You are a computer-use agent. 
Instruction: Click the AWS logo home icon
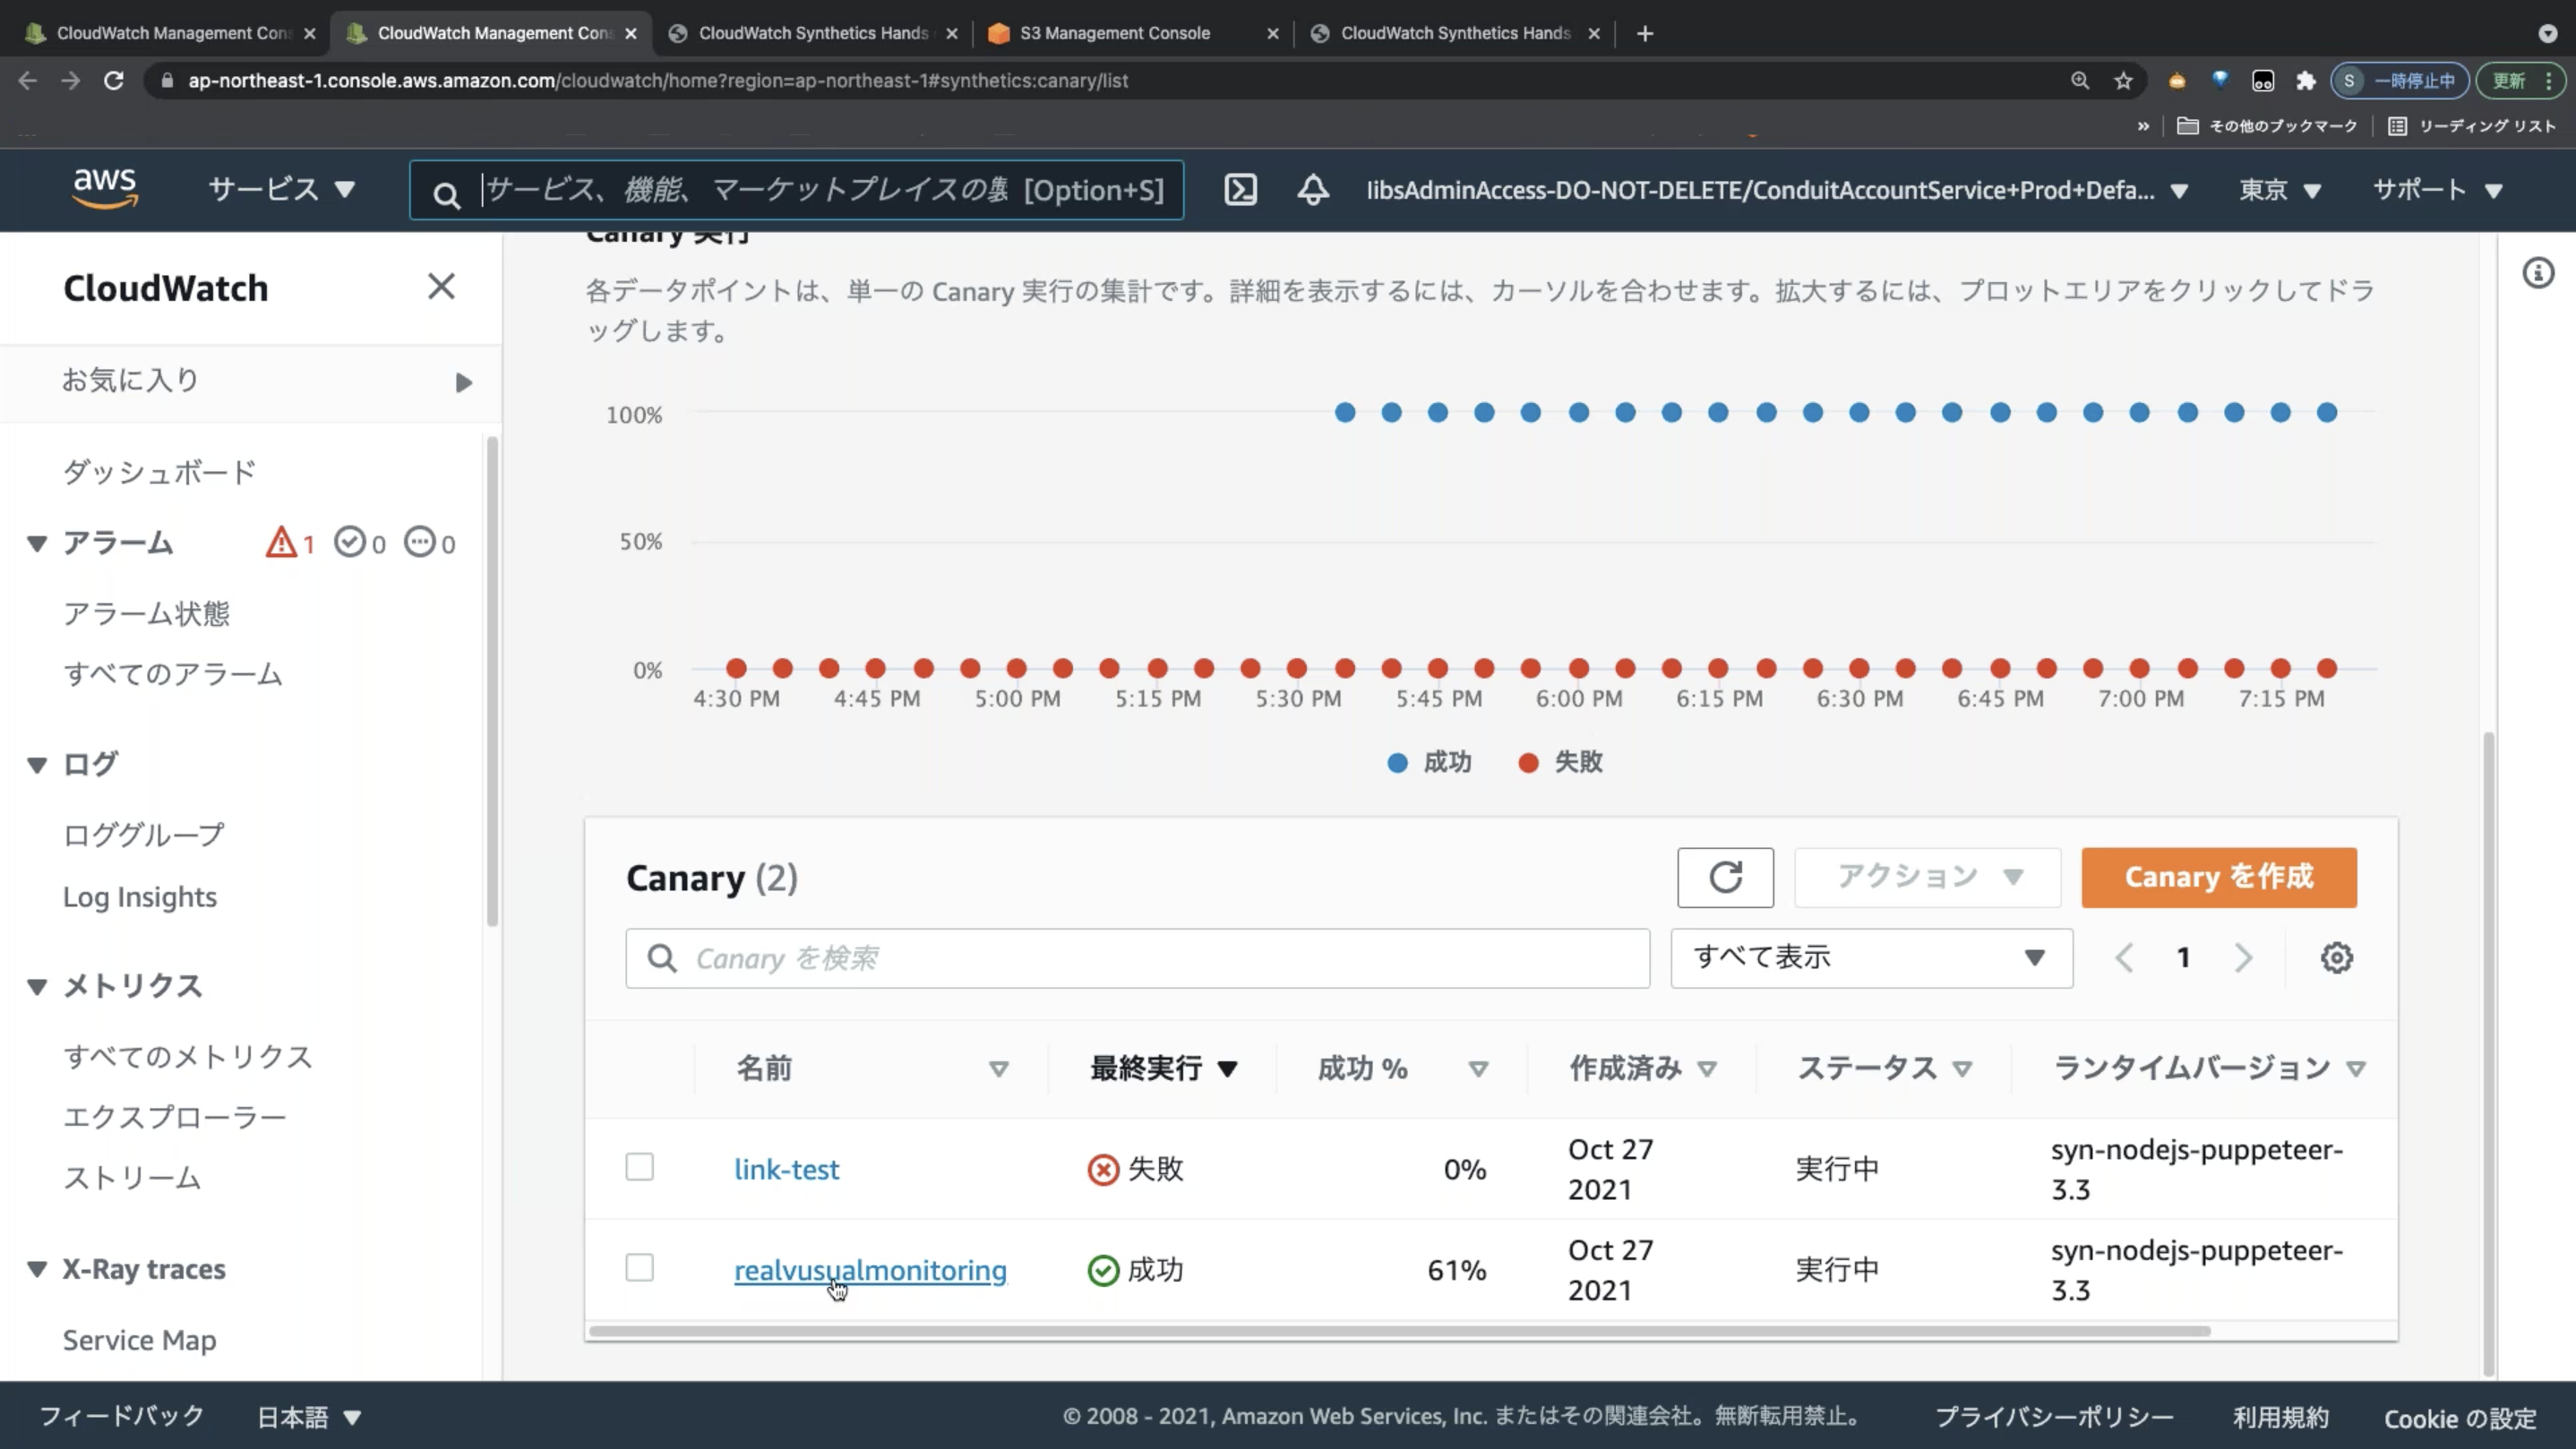(105, 188)
